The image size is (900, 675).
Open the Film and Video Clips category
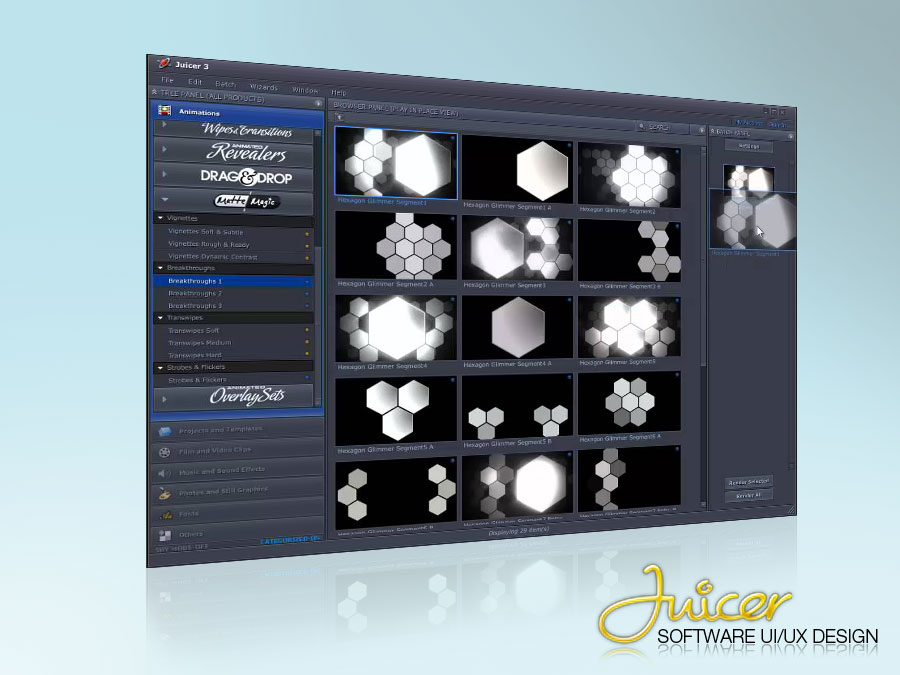[238, 451]
